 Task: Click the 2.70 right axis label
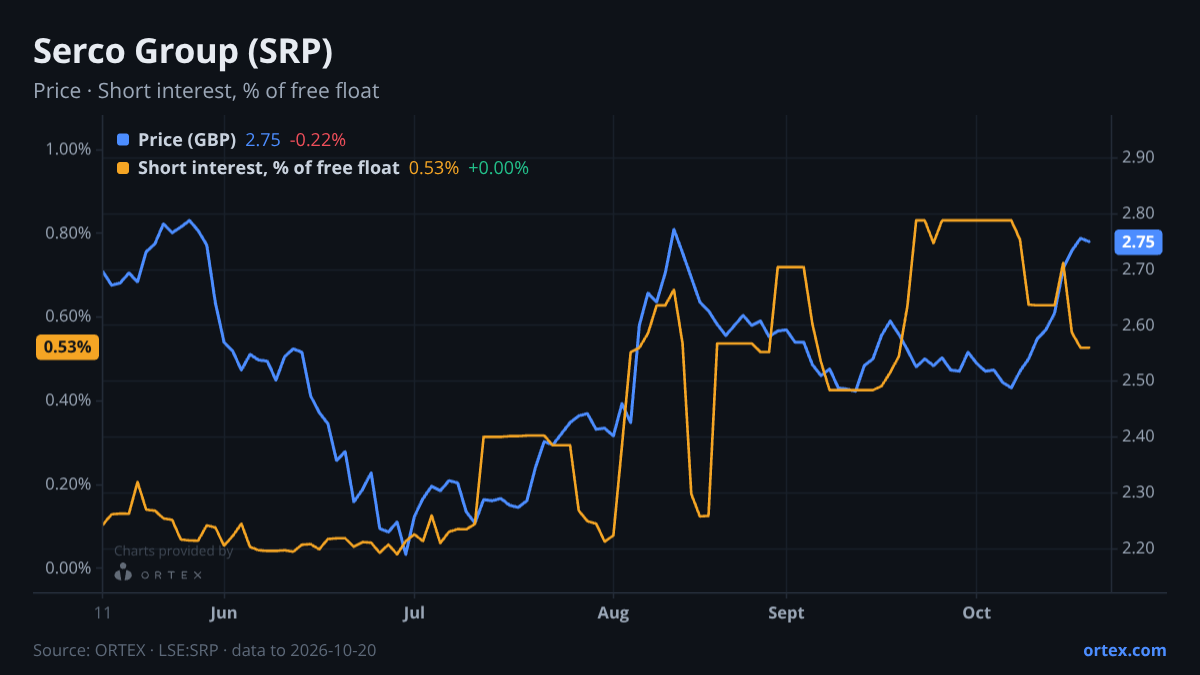(1139, 269)
